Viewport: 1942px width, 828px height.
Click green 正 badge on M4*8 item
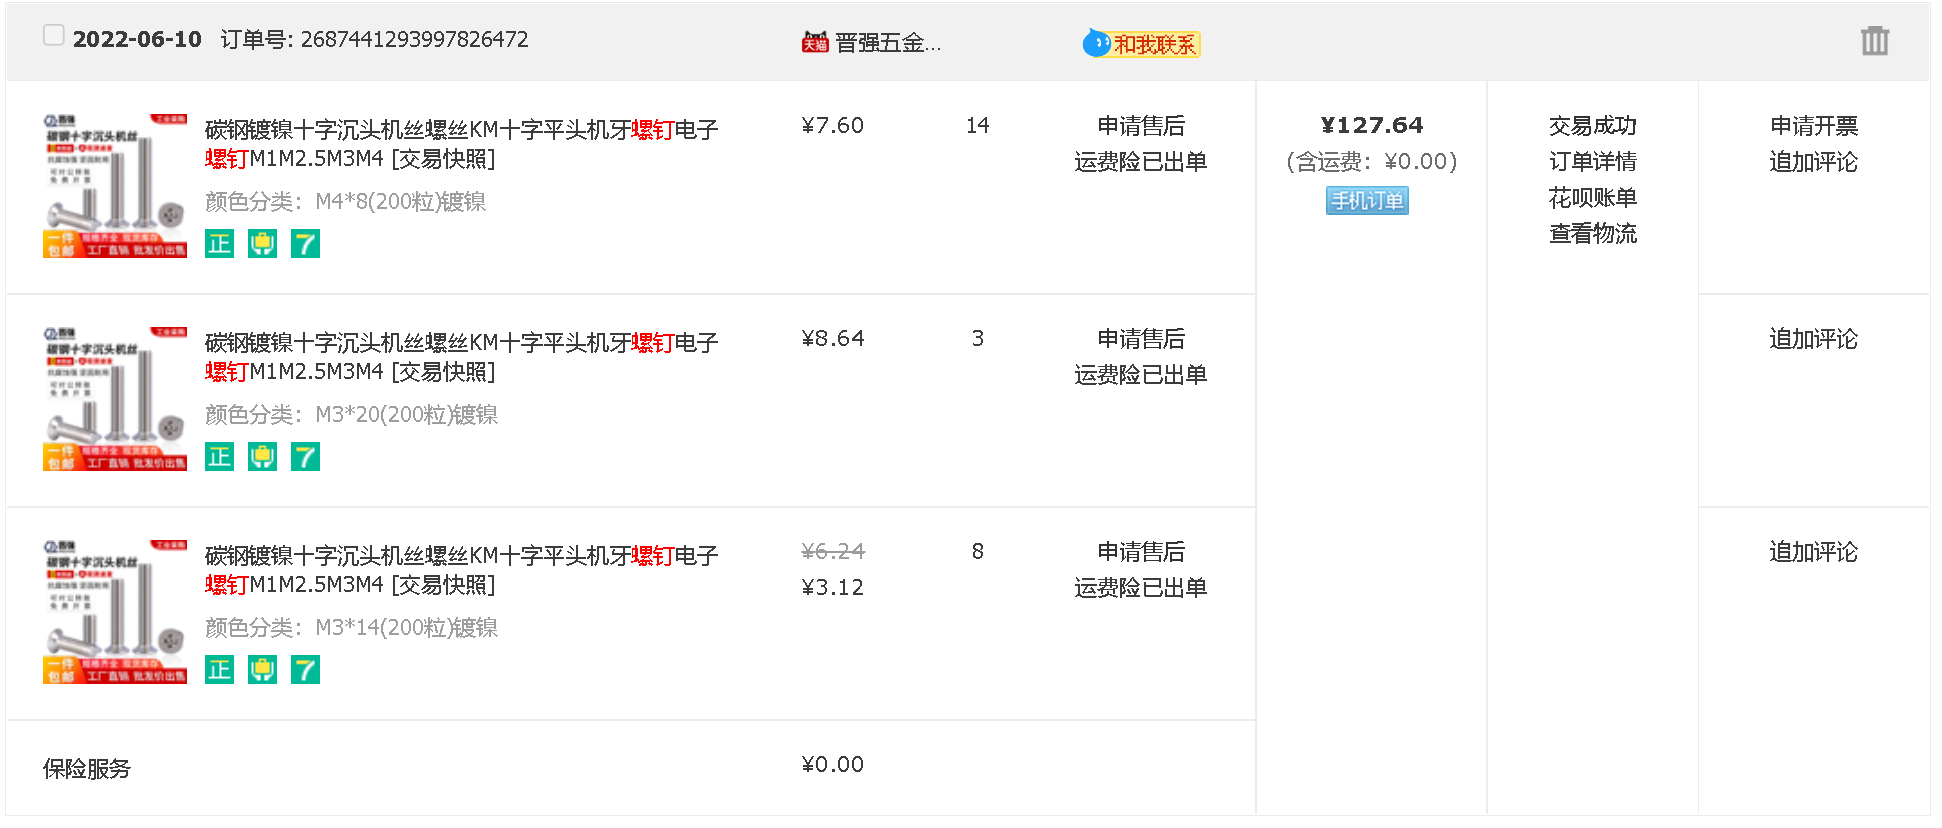[219, 244]
